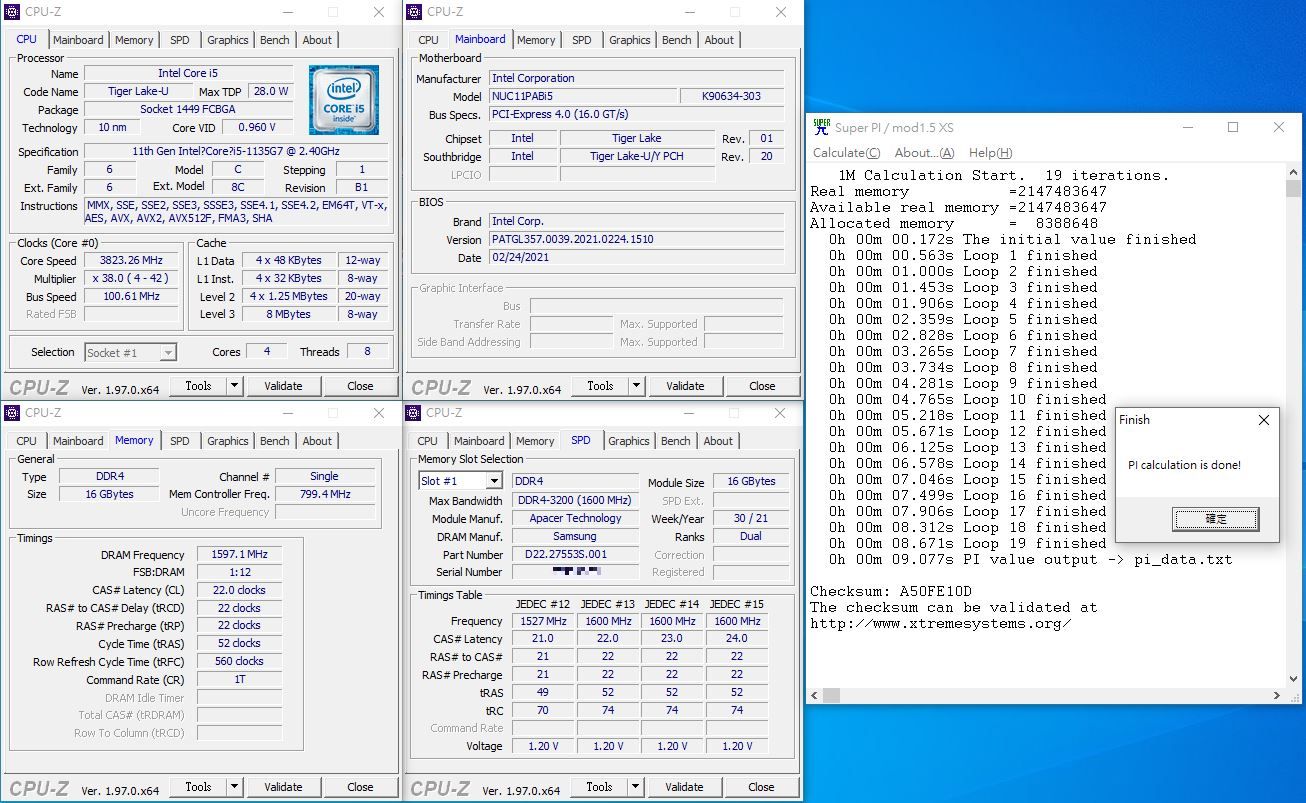
Task: Click the Loop 19 finished line in Super PI
Action: pyautogui.click(x=967, y=544)
